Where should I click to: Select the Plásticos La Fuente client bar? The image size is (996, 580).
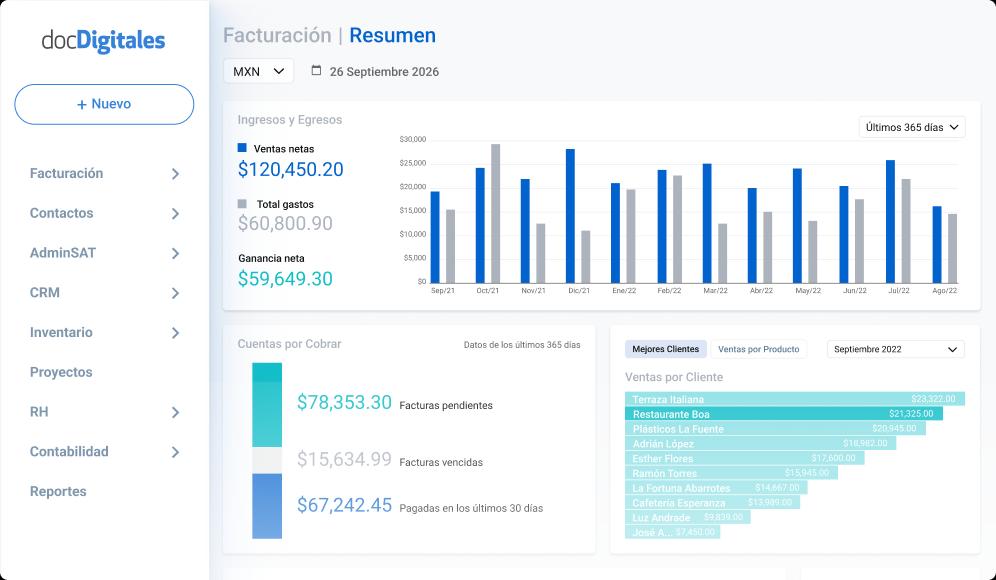[x=776, y=429]
